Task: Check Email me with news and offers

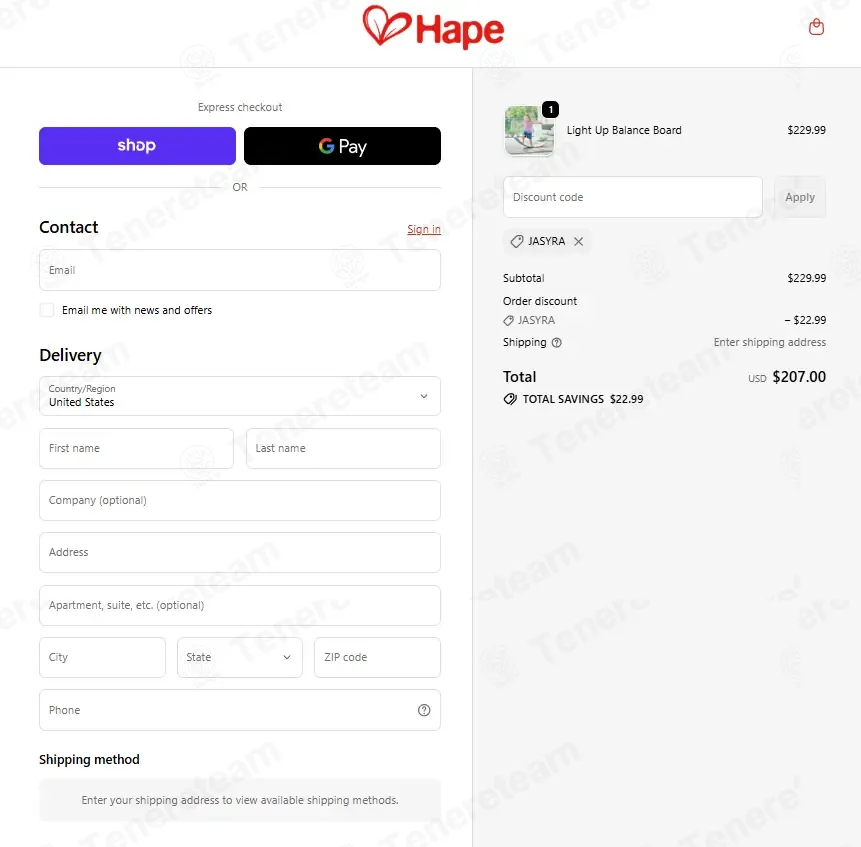Action: click(x=47, y=310)
